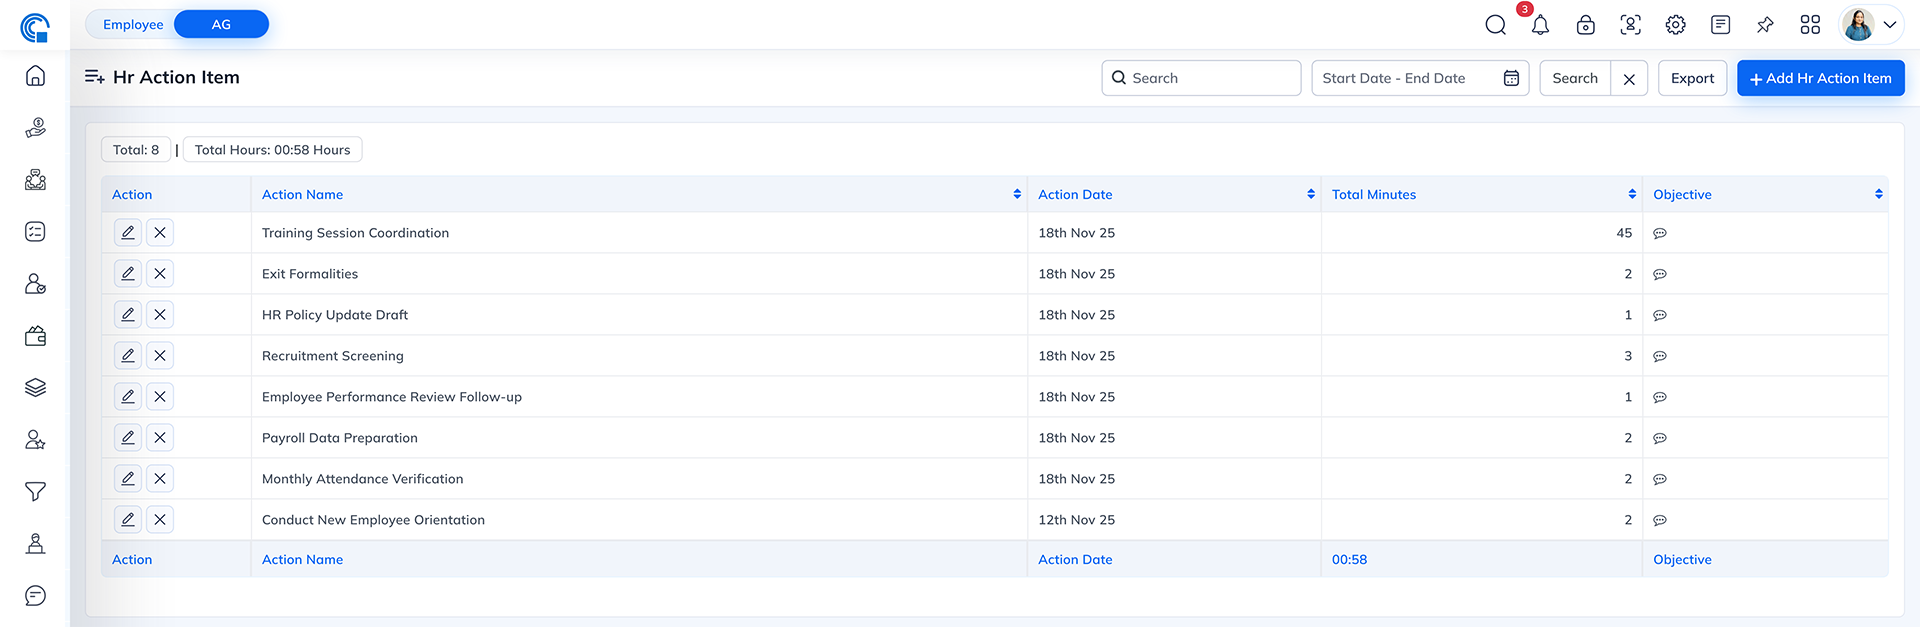Viewport: 1920px width, 627px height.
Task: Open the settings gear icon
Action: [x=1675, y=25]
